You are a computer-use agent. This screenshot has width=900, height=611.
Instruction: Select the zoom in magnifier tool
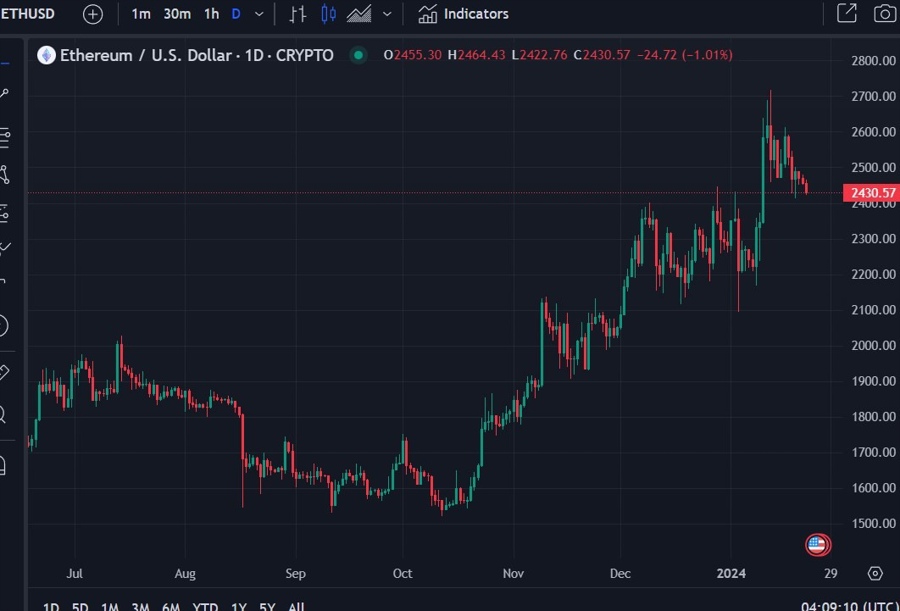(x=3, y=414)
